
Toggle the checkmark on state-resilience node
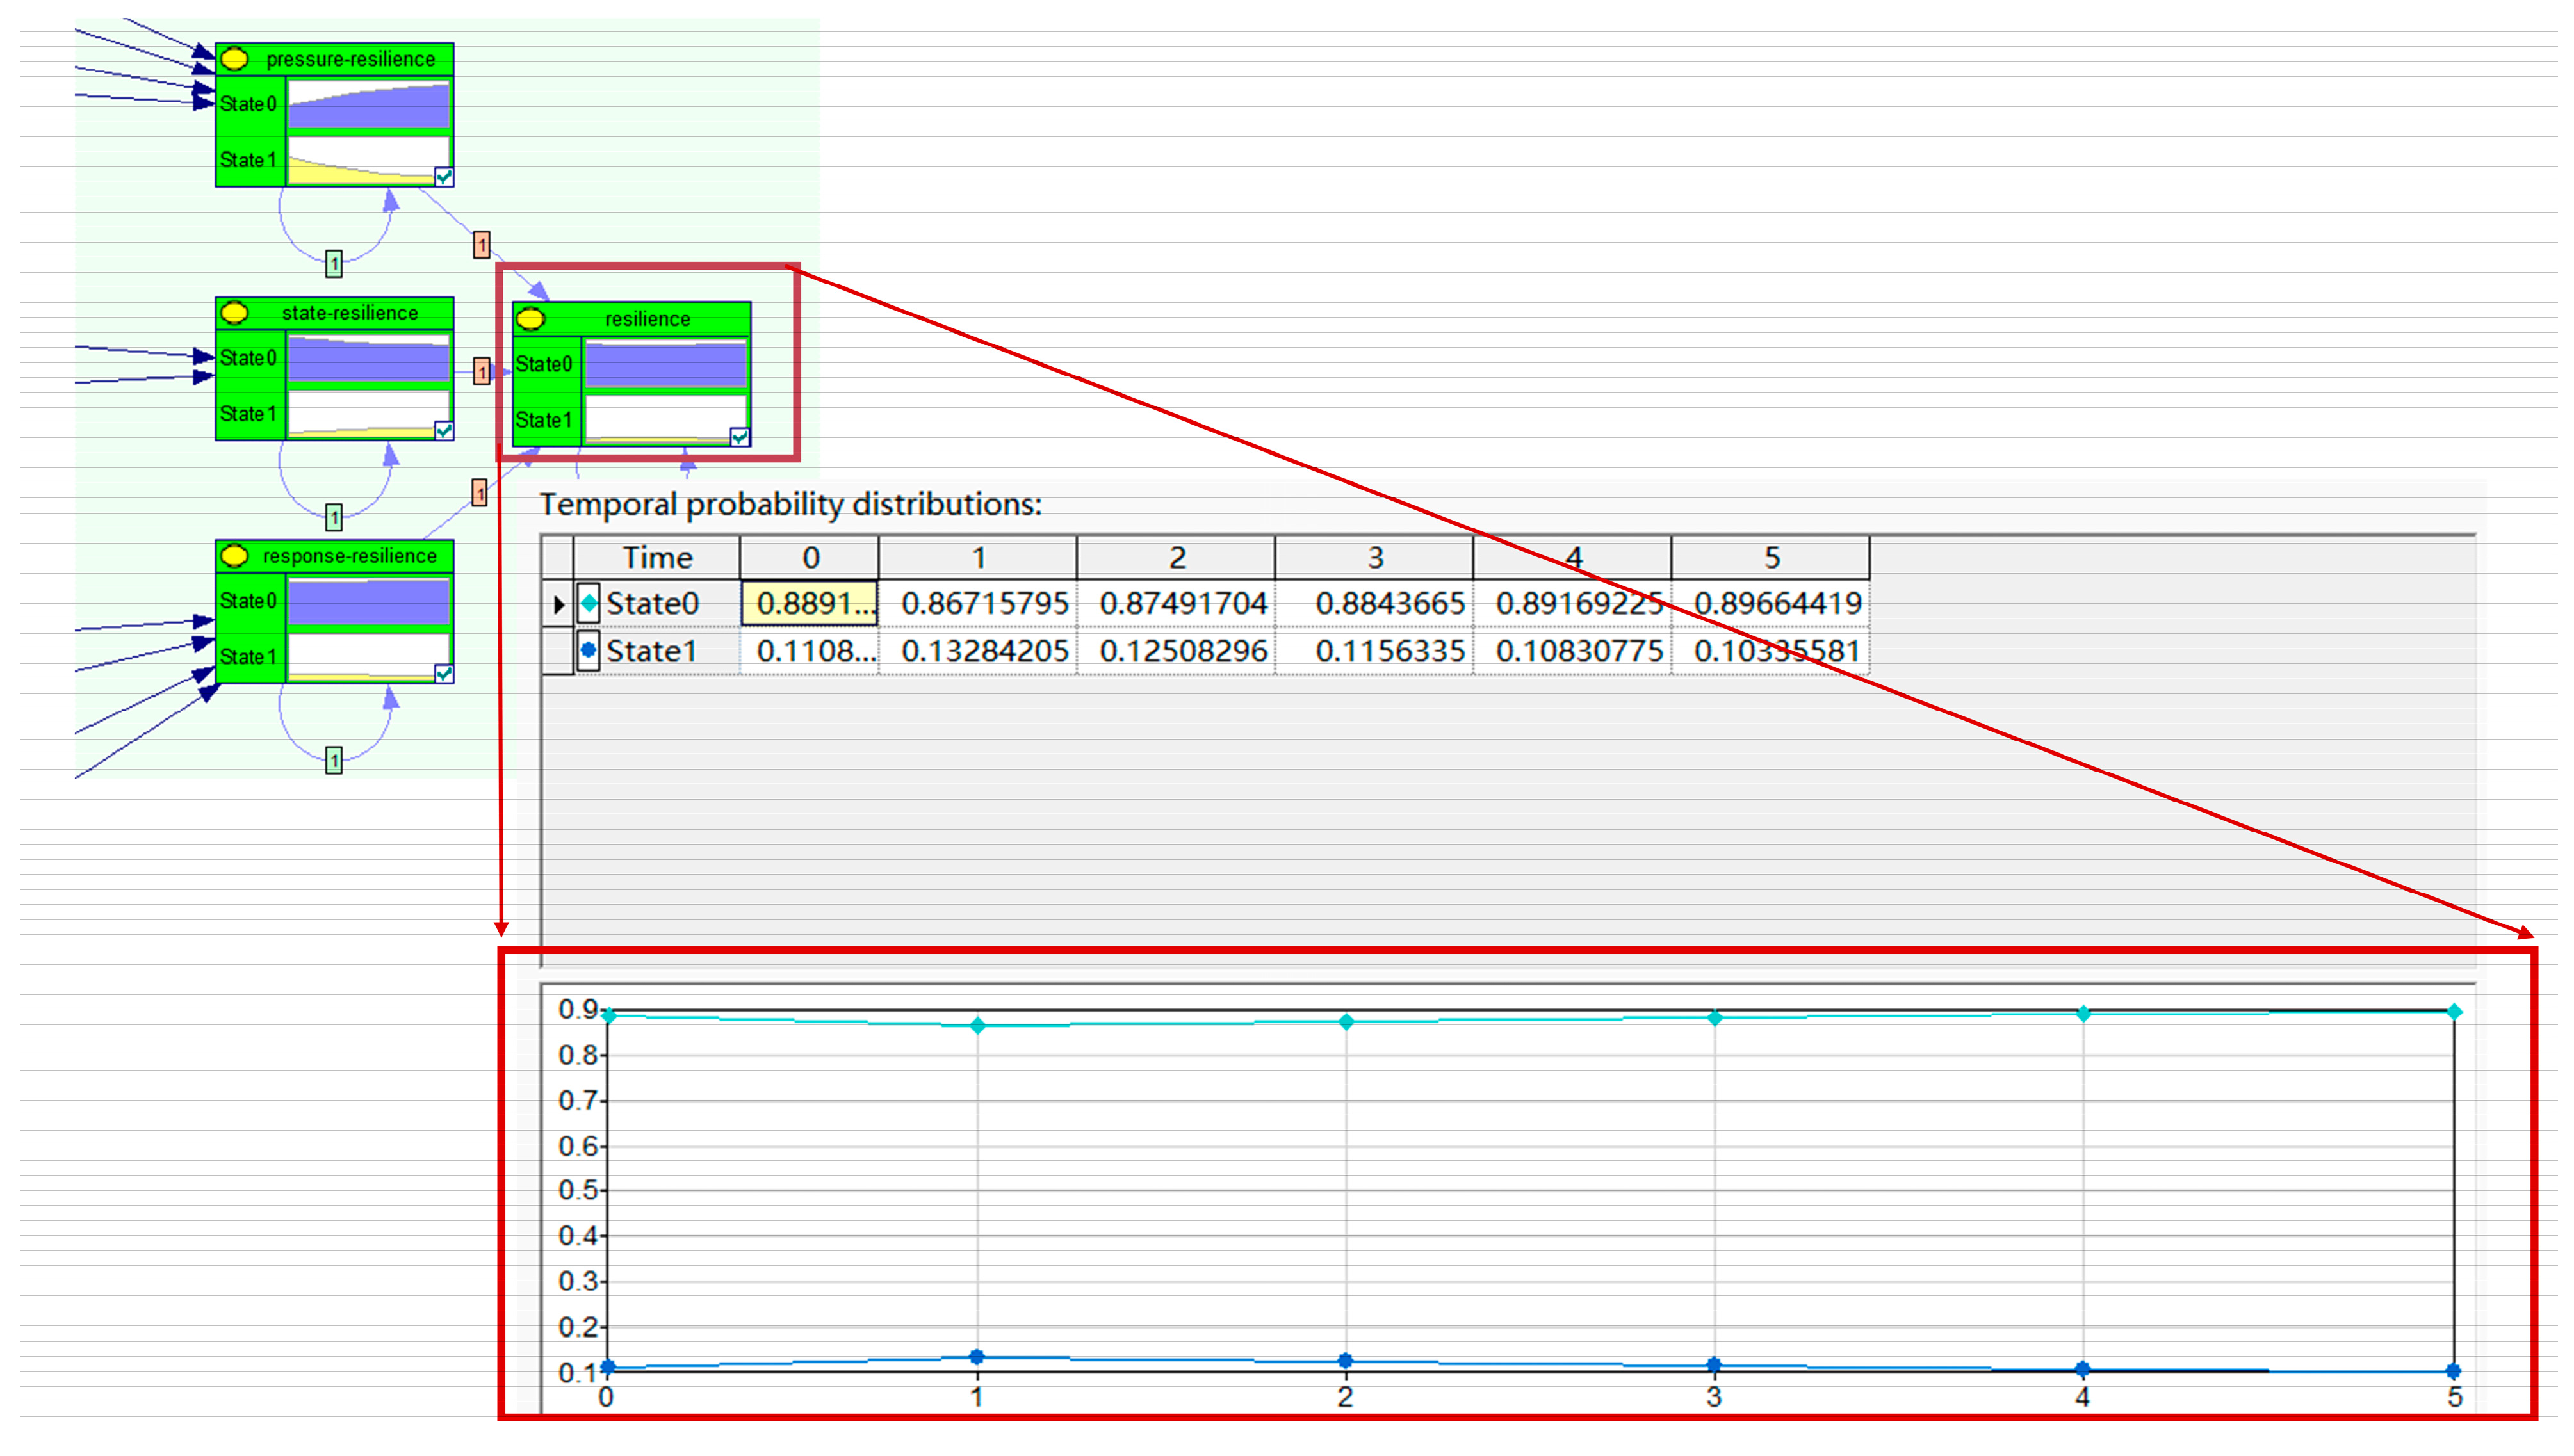tap(444, 431)
